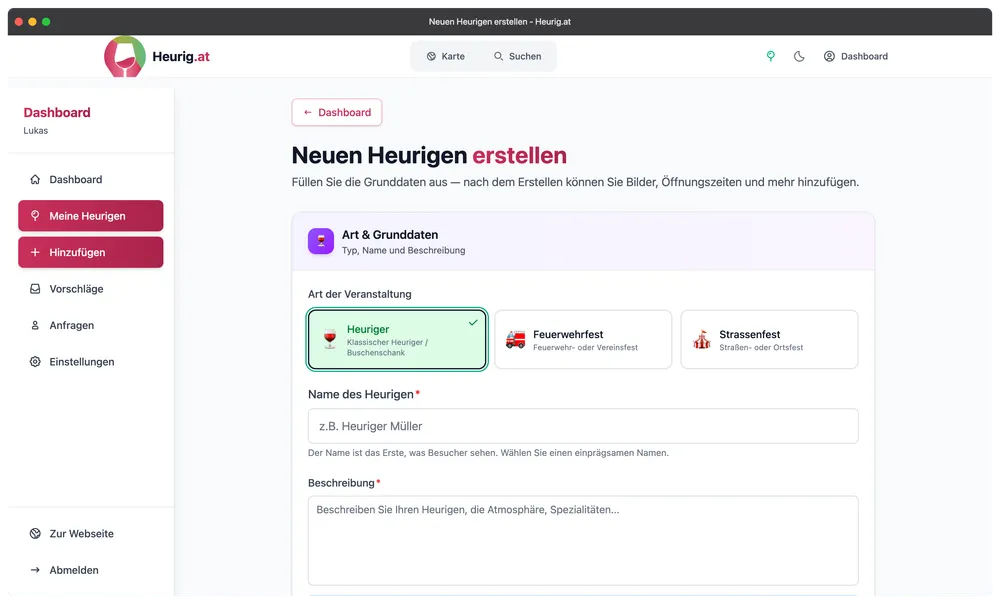Click the circus tent icon on Strassenfest

click(702, 339)
